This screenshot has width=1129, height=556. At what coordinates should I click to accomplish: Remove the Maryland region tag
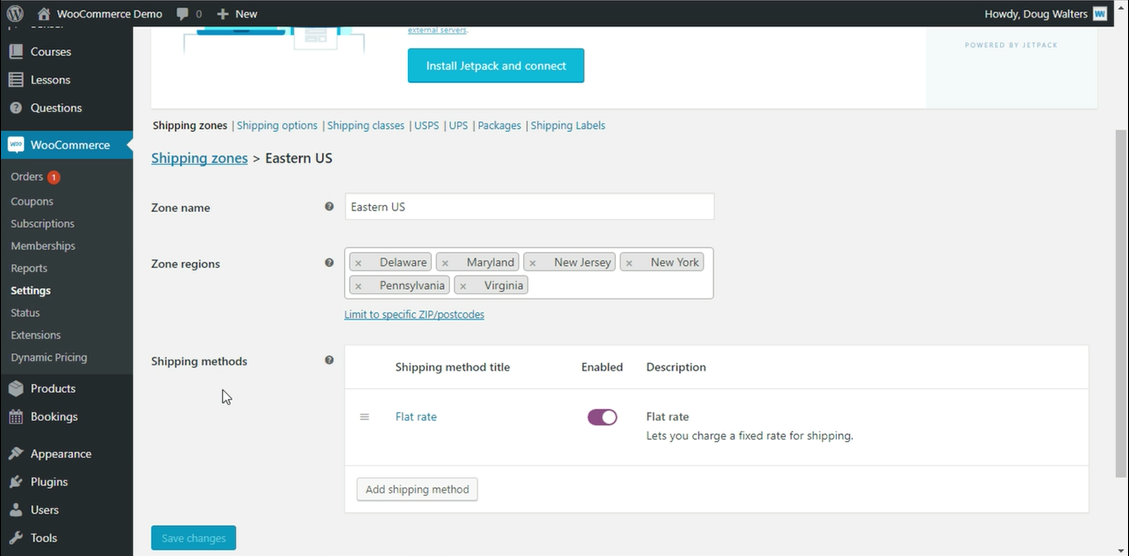[445, 263]
